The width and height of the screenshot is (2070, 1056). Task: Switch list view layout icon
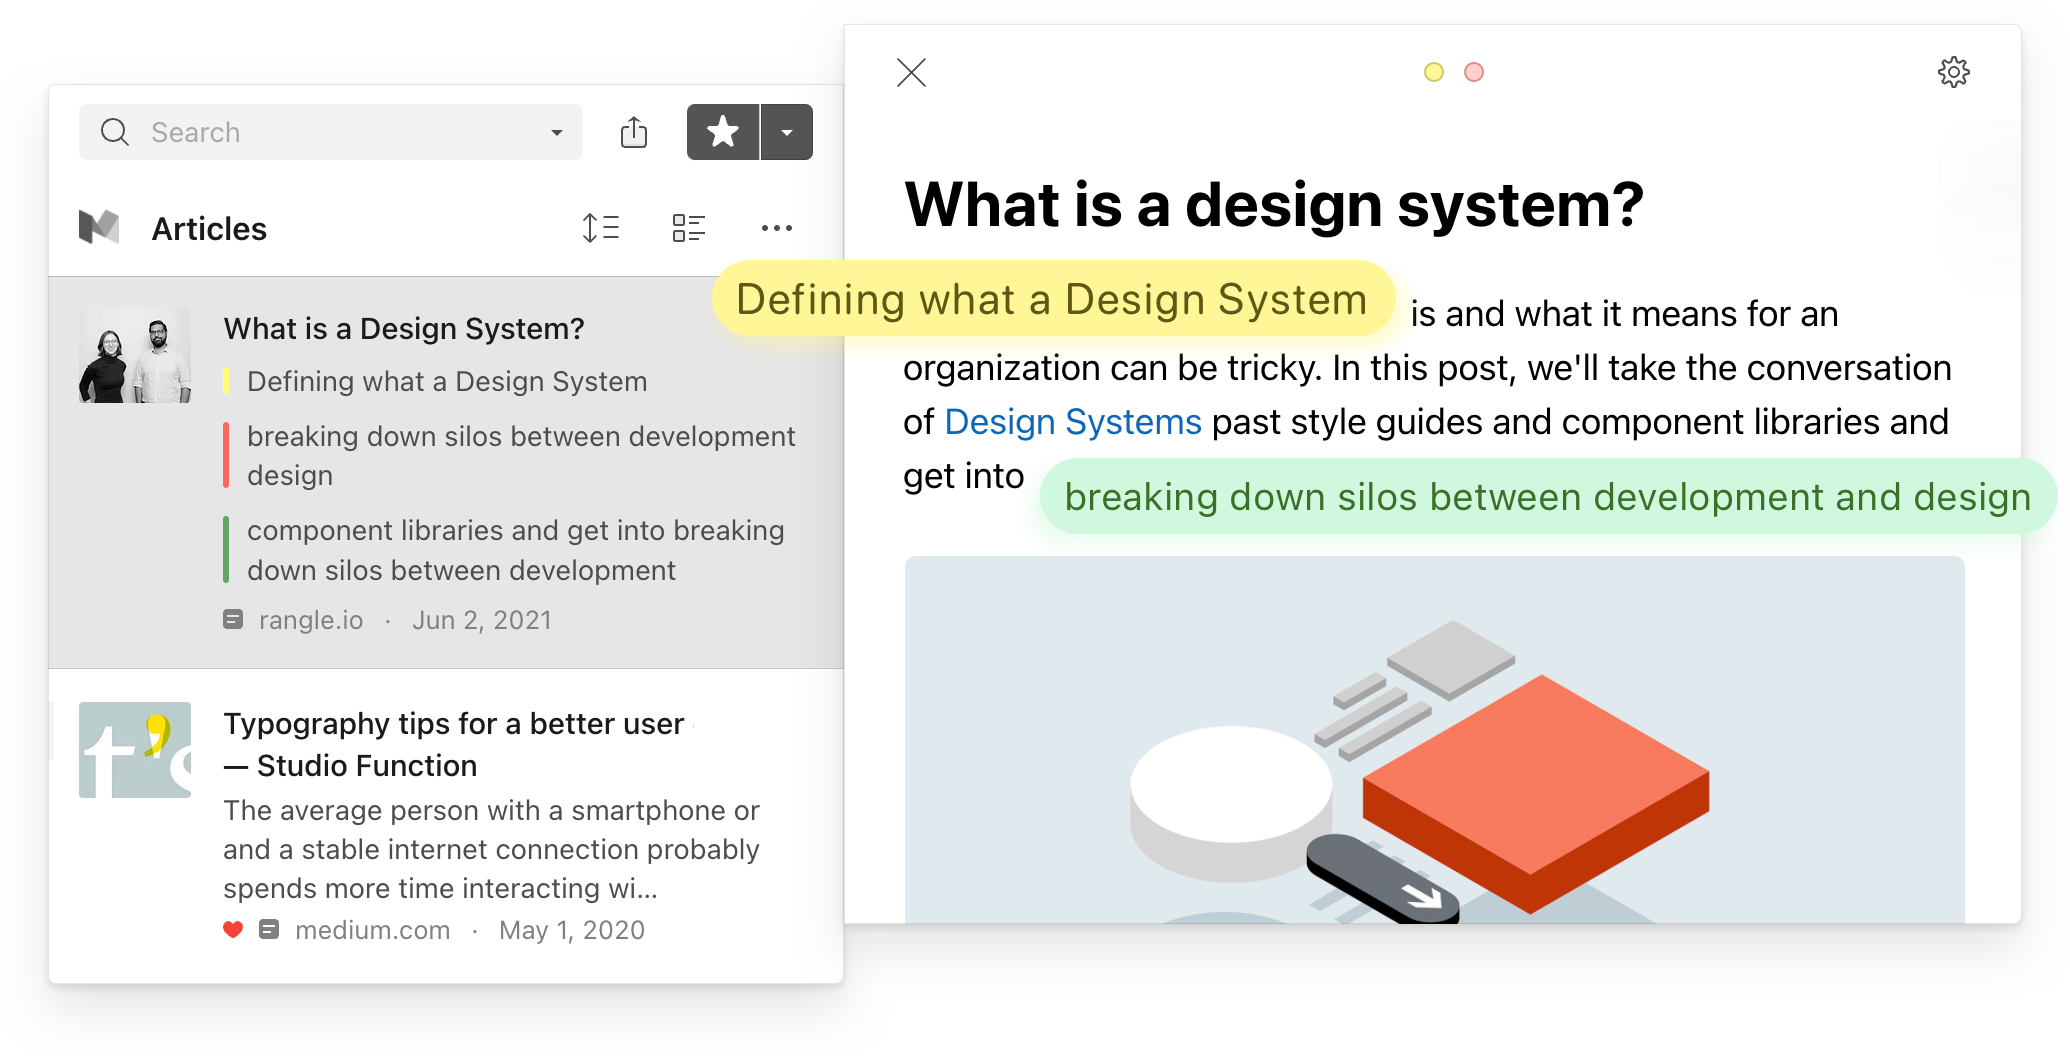click(689, 228)
